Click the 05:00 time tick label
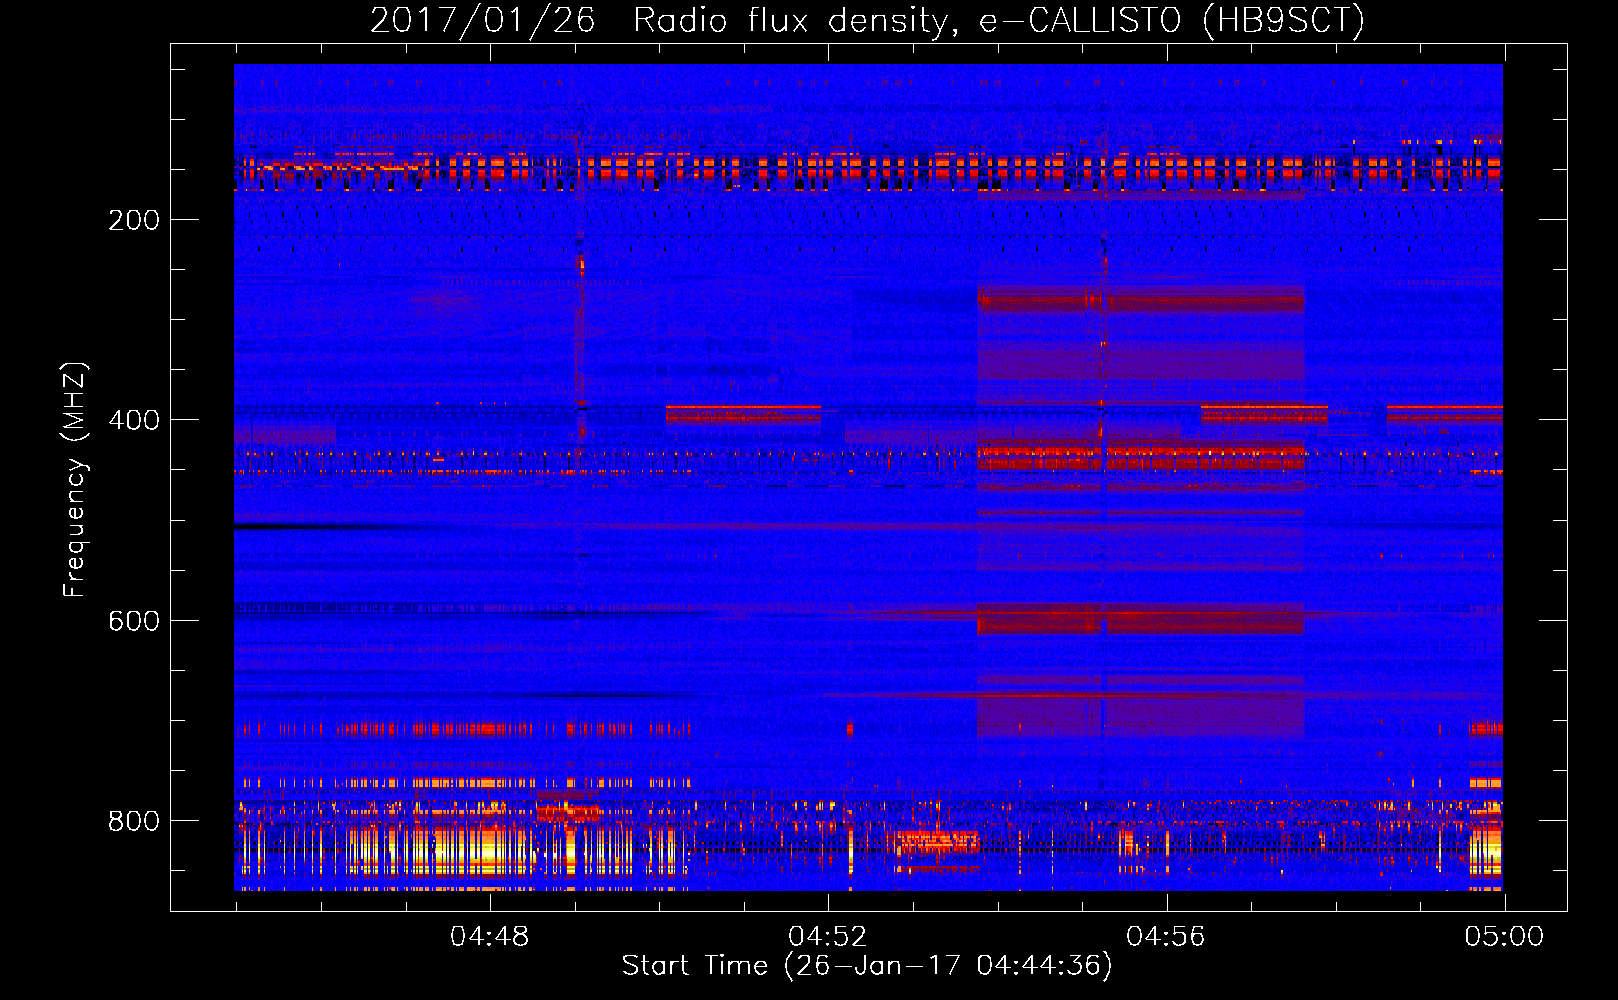The image size is (1618, 1000). (1504, 937)
